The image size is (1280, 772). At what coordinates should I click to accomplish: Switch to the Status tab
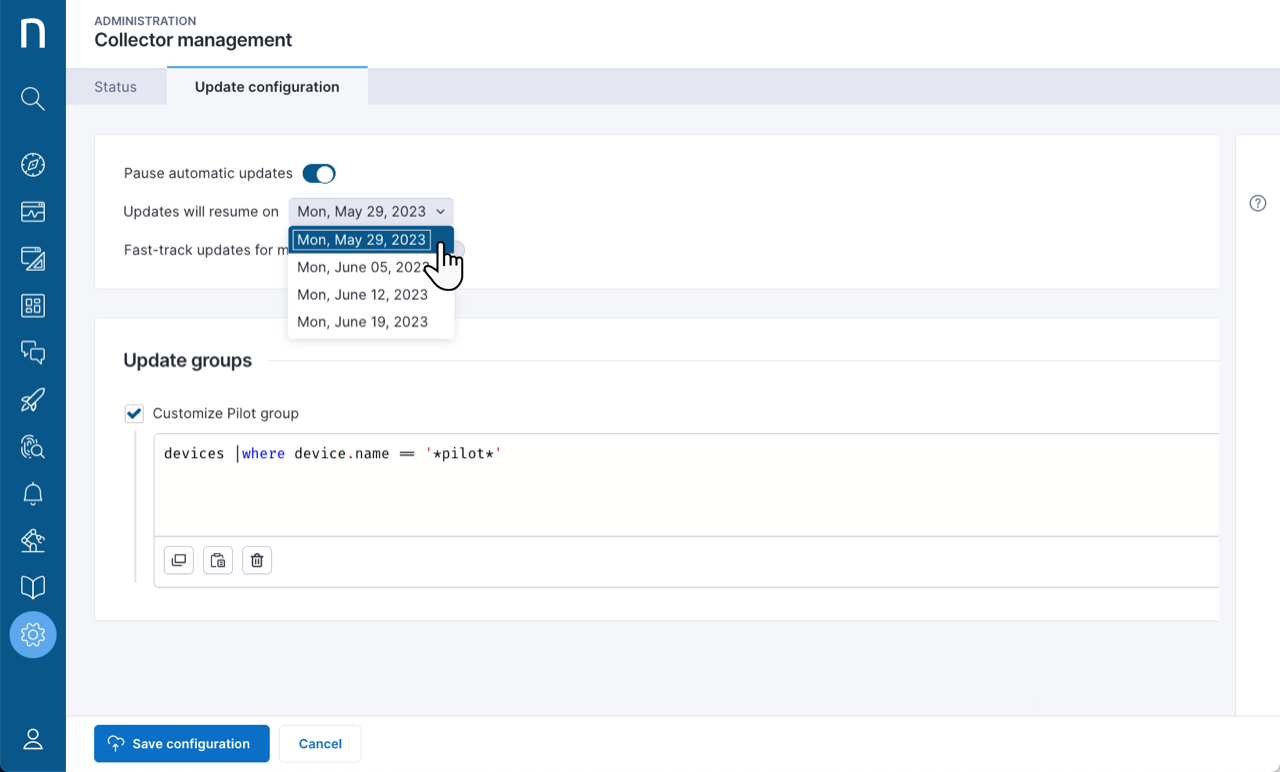[115, 87]
